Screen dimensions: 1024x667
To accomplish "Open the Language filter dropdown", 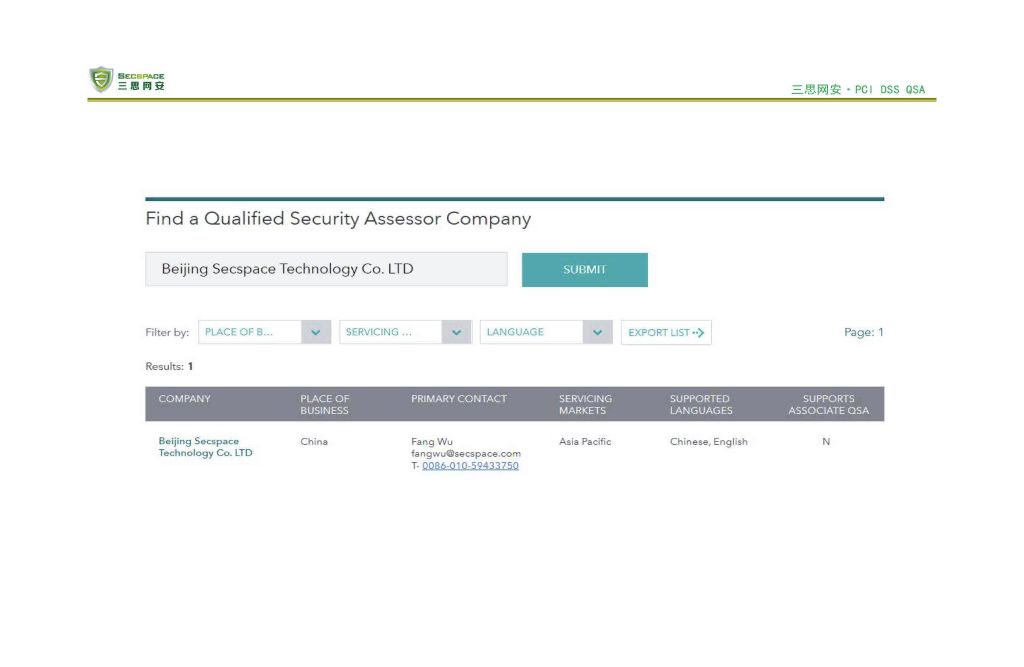I will (546, 332).
